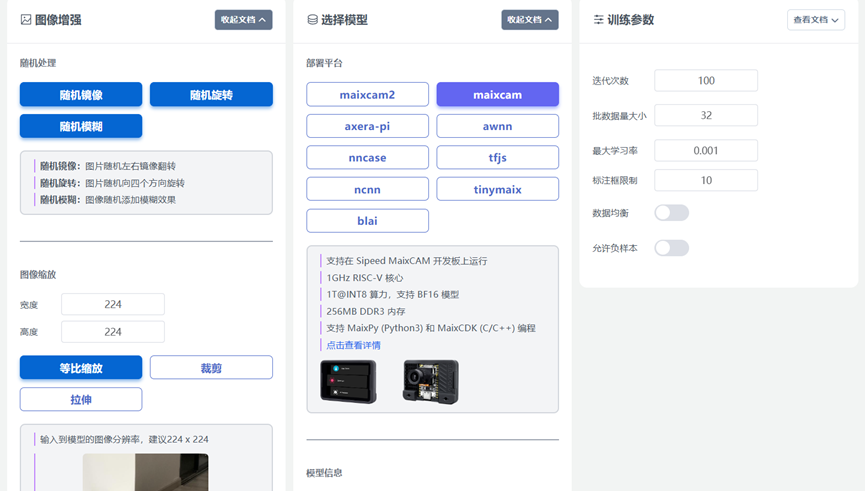Click the 模型信息 section heading
865x491 pixels.
click(324, 473)
